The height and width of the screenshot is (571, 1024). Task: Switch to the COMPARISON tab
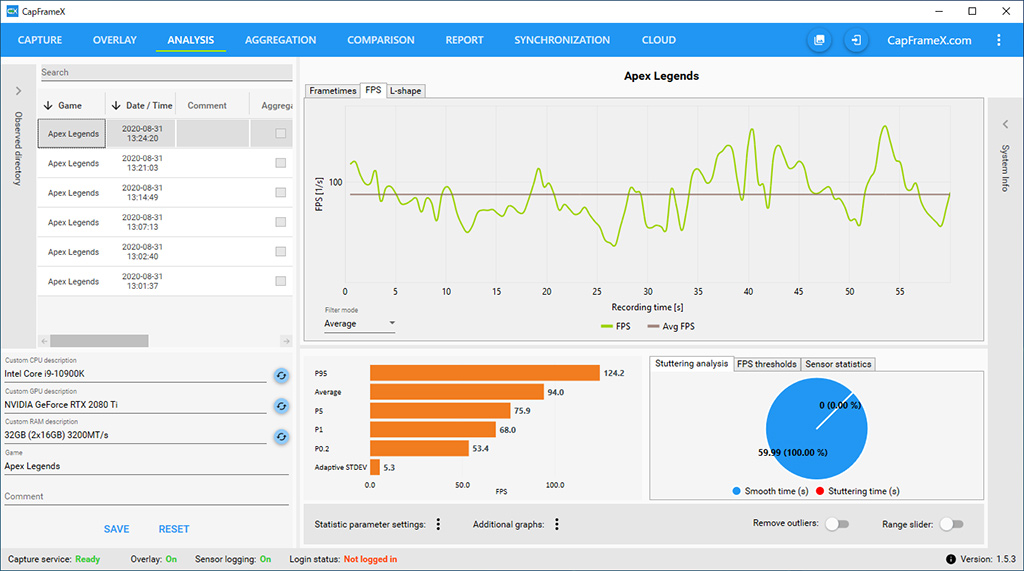(380, 41)
